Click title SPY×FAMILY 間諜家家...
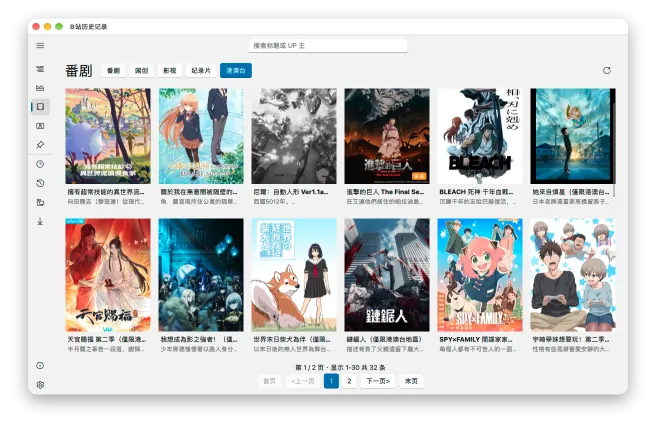This screenshot has height=432, width=656. [x=476, y=339]
